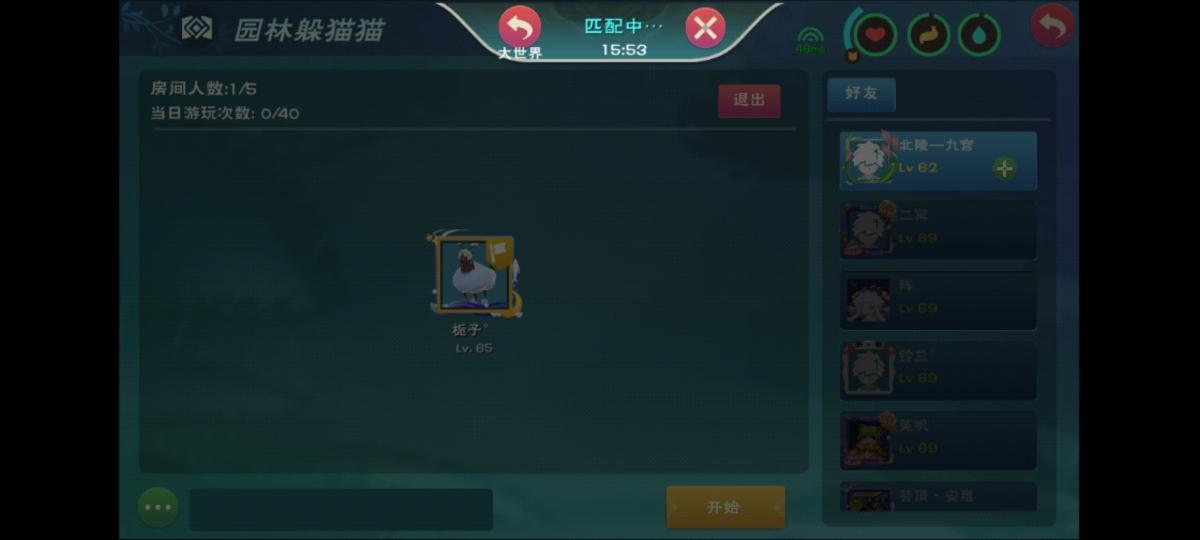Invite 北陵—九宫 with the green plus icon

coord(1005,169)
